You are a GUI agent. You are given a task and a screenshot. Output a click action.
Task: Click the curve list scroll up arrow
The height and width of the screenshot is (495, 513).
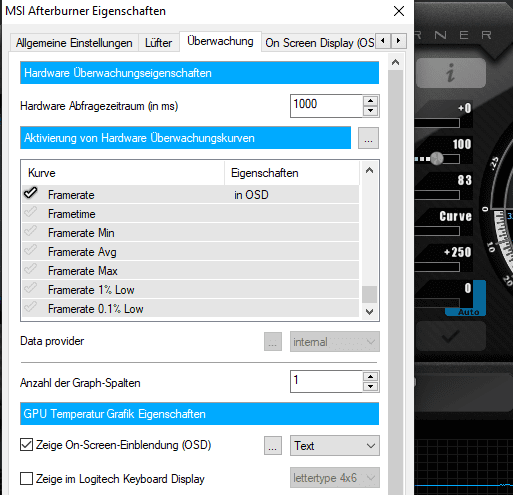(x=369, y=171)
